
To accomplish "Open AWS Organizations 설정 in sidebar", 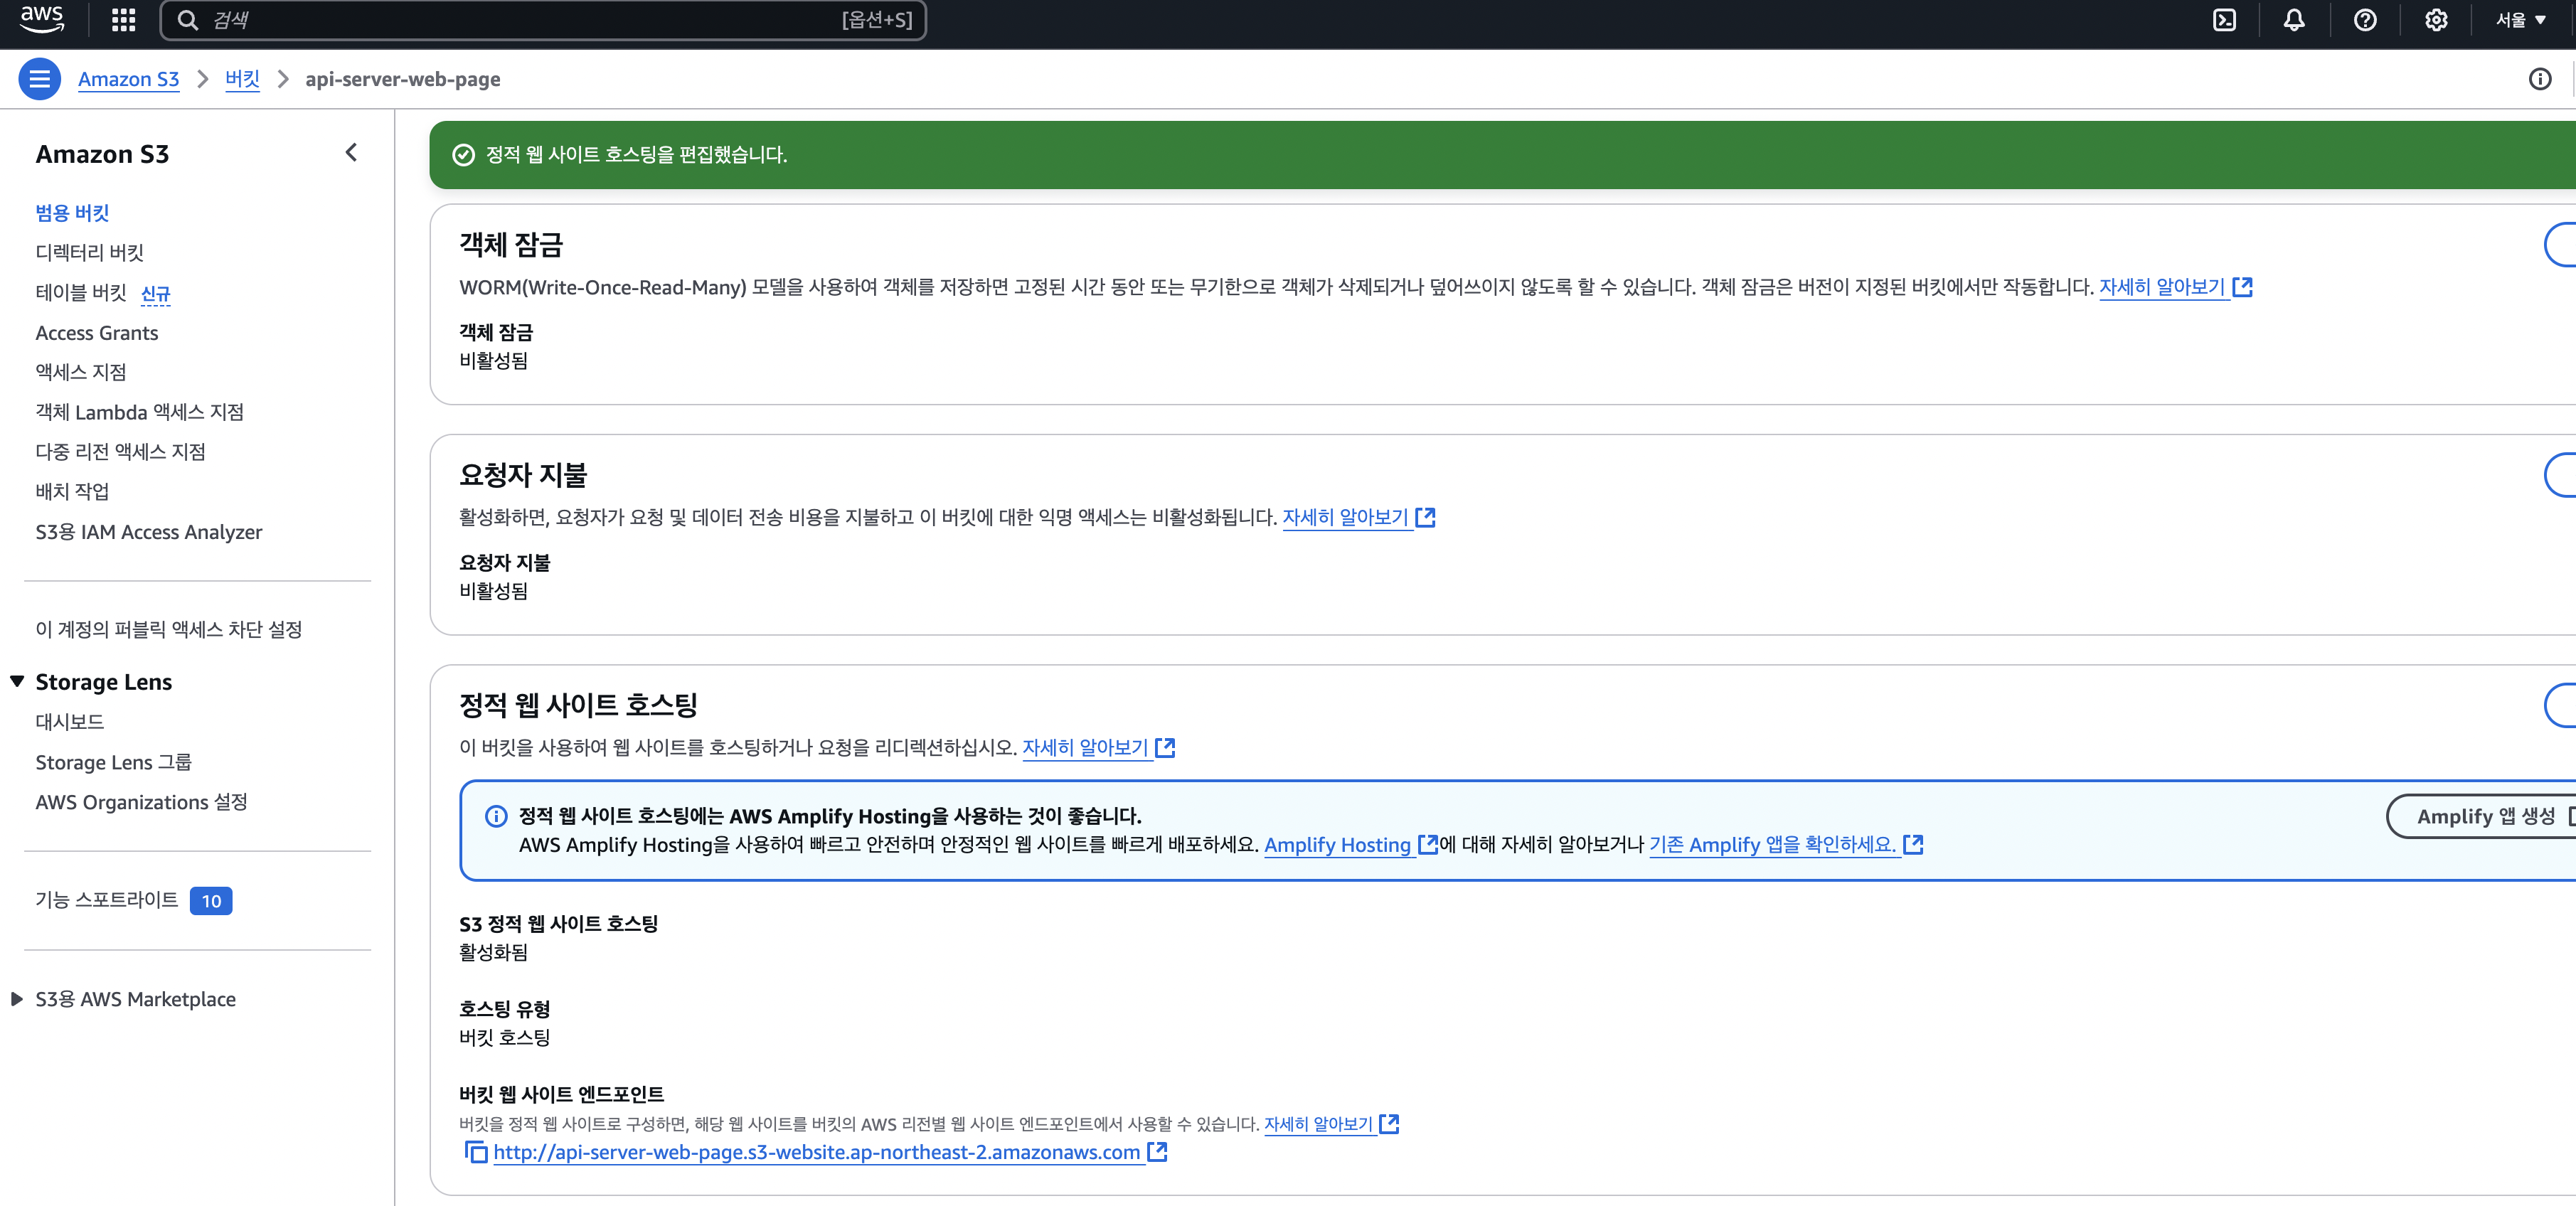I will click(142, 802).
